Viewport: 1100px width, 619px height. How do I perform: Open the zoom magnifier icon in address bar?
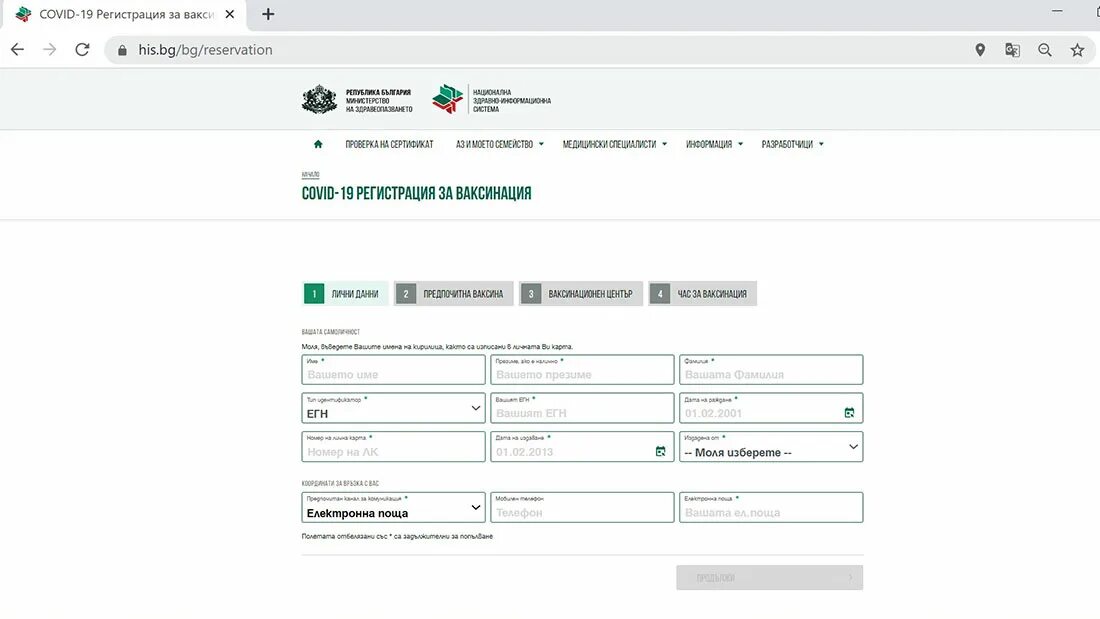[1045, 50]
